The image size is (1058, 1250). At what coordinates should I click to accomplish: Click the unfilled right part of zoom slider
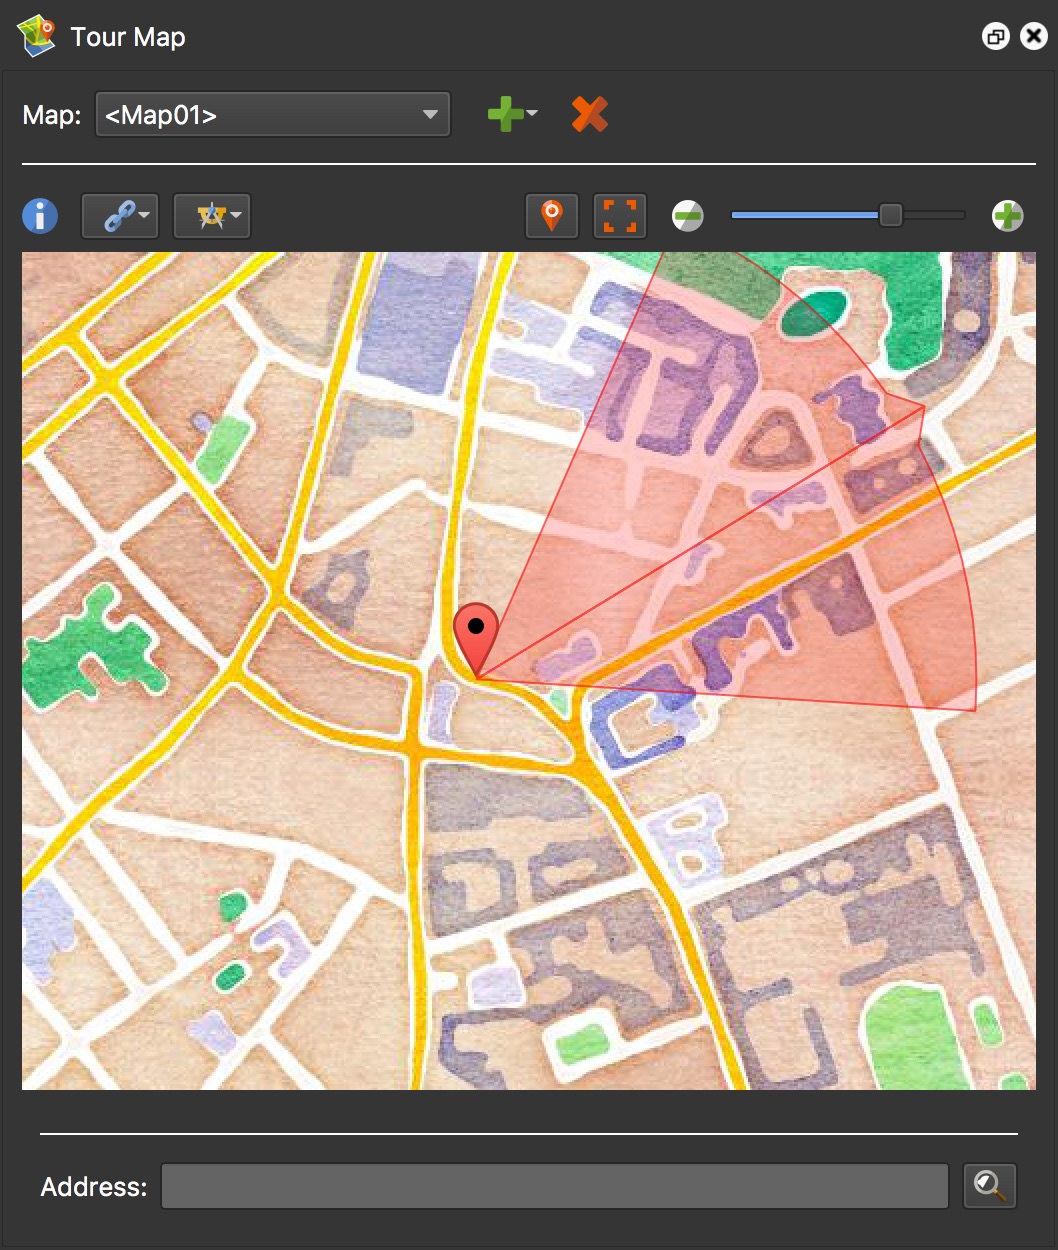point(935,215)
